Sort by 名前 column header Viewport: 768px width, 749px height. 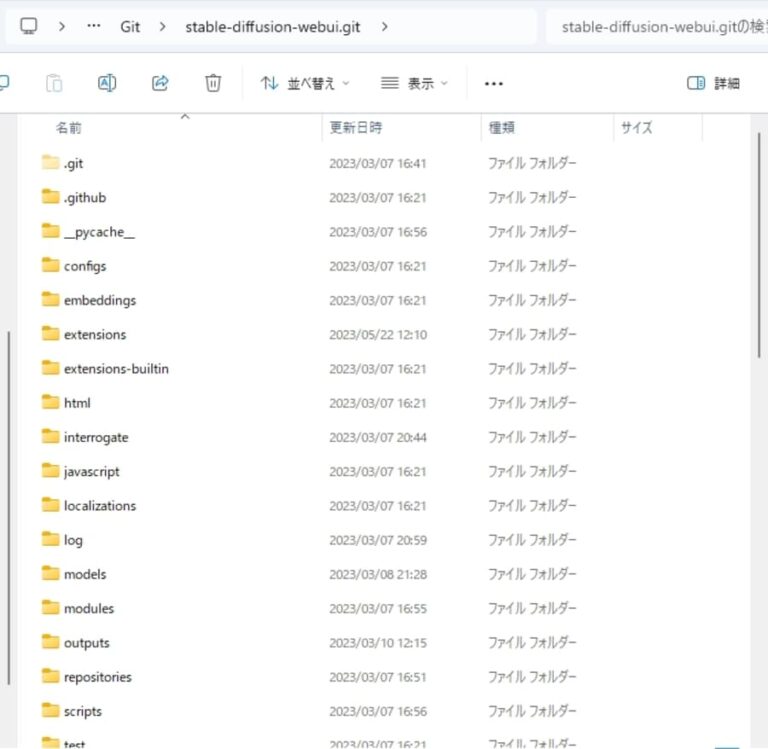tap(69, 128)
